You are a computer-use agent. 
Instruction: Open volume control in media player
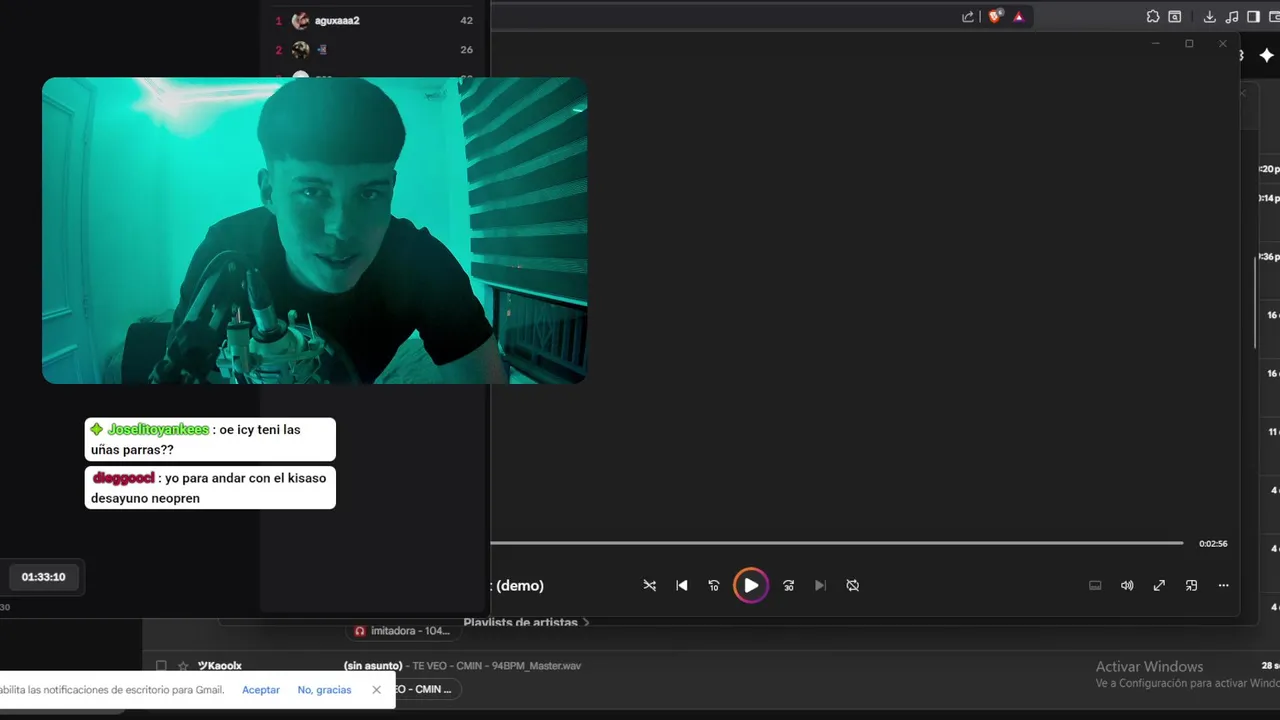(x=1127, y=586)
